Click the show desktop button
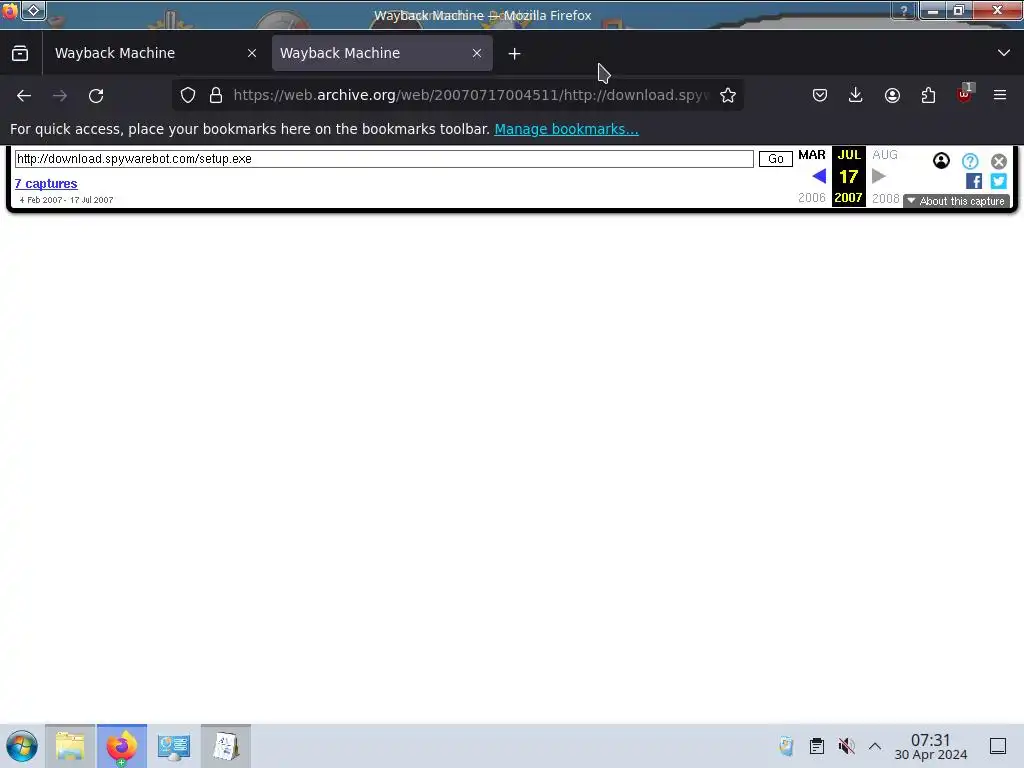 (x=998, y=746)
